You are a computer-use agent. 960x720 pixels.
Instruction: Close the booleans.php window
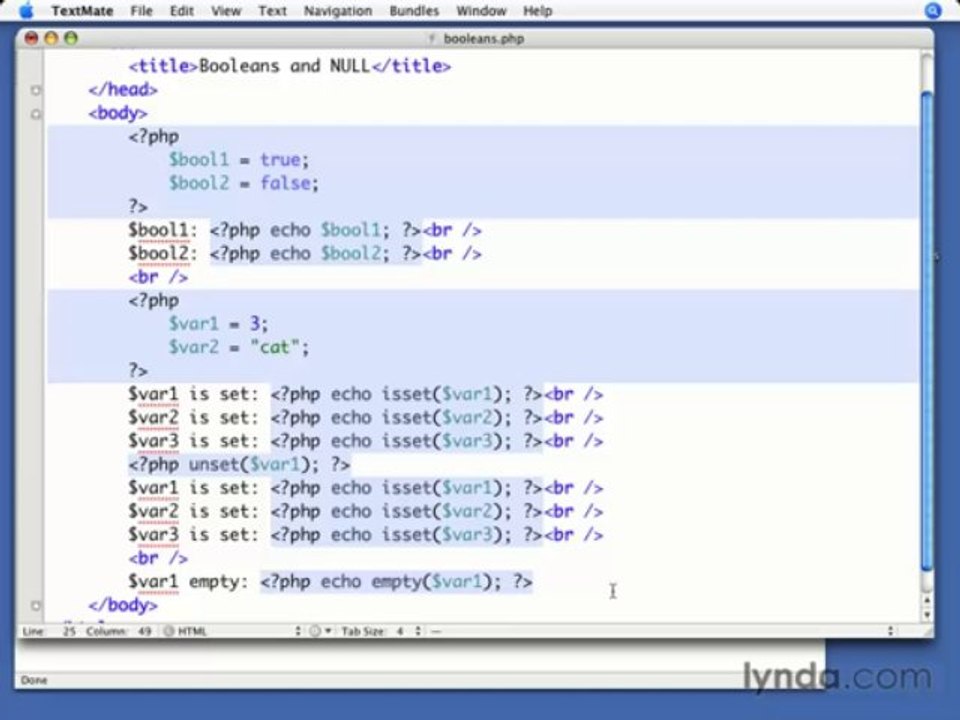[31, 38]
